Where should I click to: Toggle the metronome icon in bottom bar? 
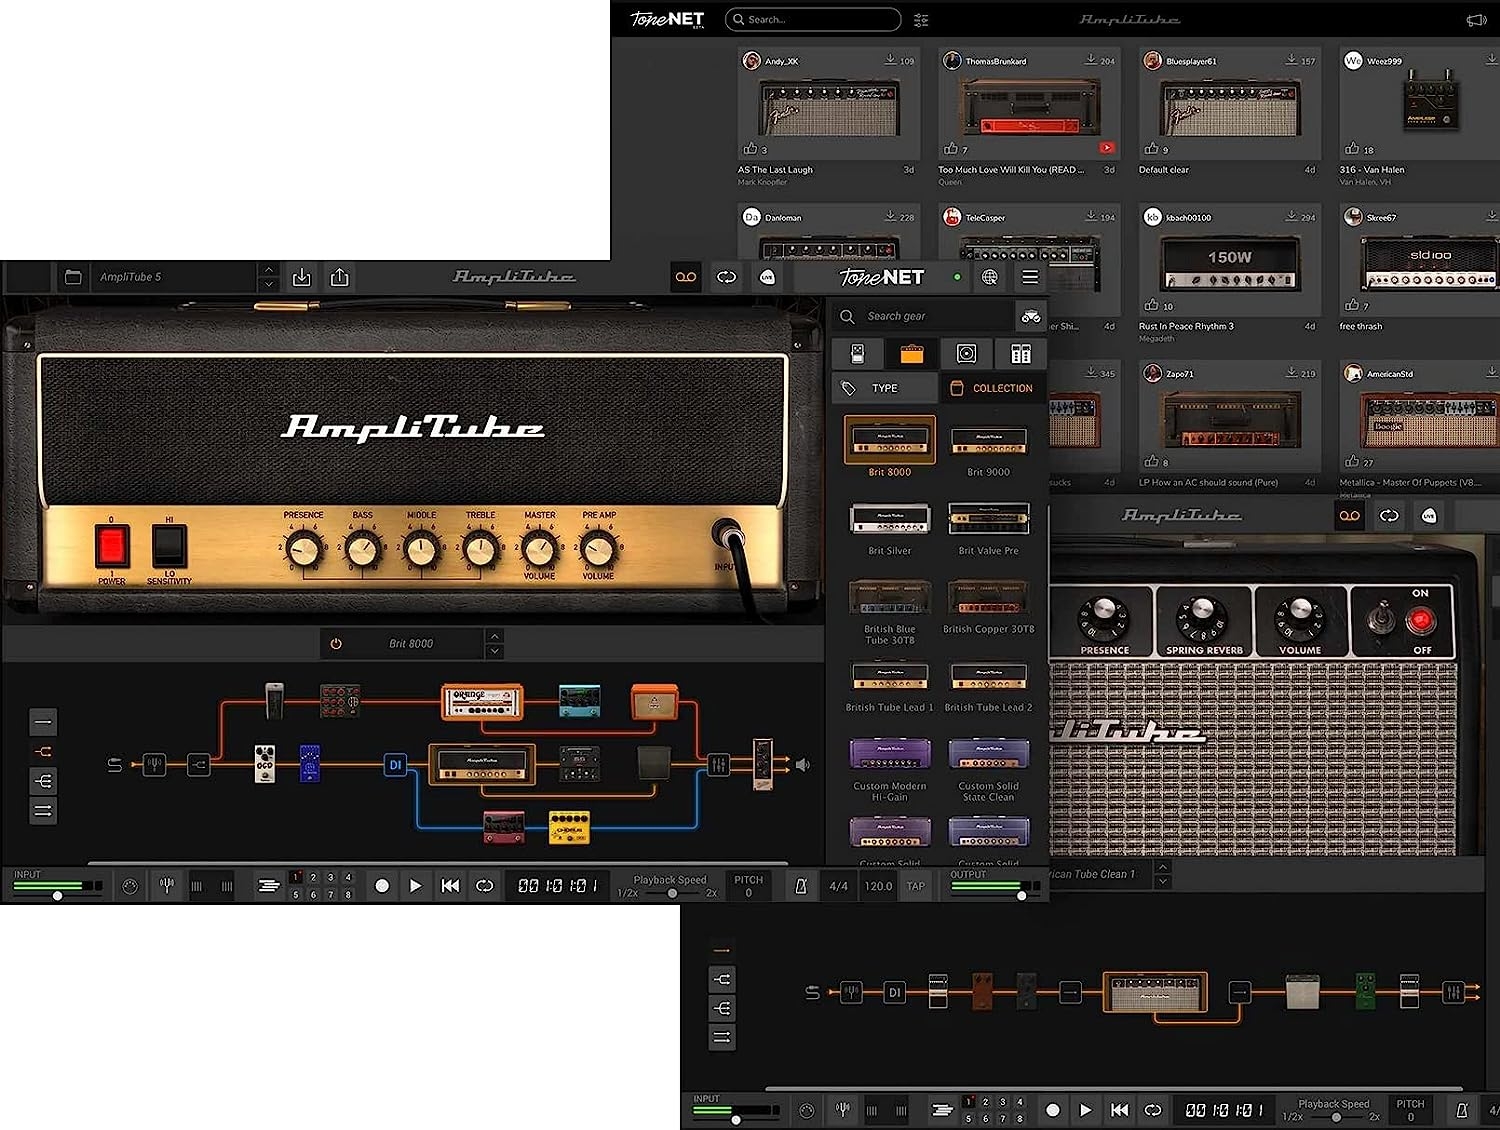point(801,886)
